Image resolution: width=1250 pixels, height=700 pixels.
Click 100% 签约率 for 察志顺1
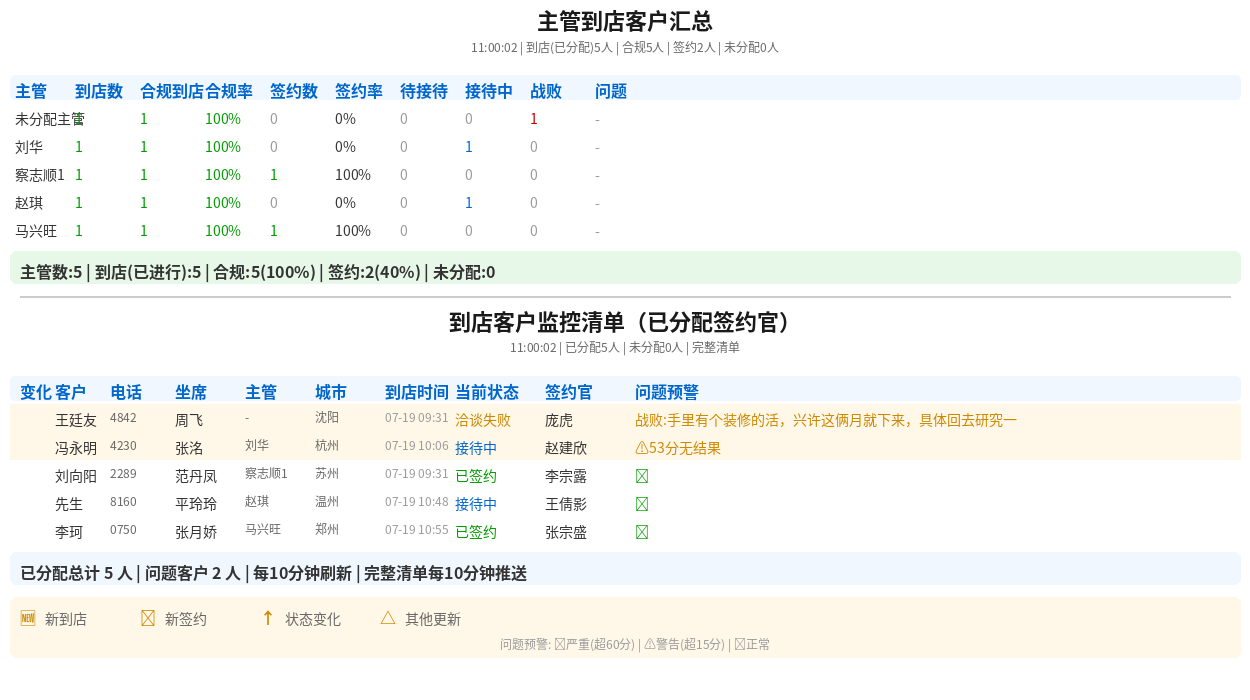[x=353, y=175]
